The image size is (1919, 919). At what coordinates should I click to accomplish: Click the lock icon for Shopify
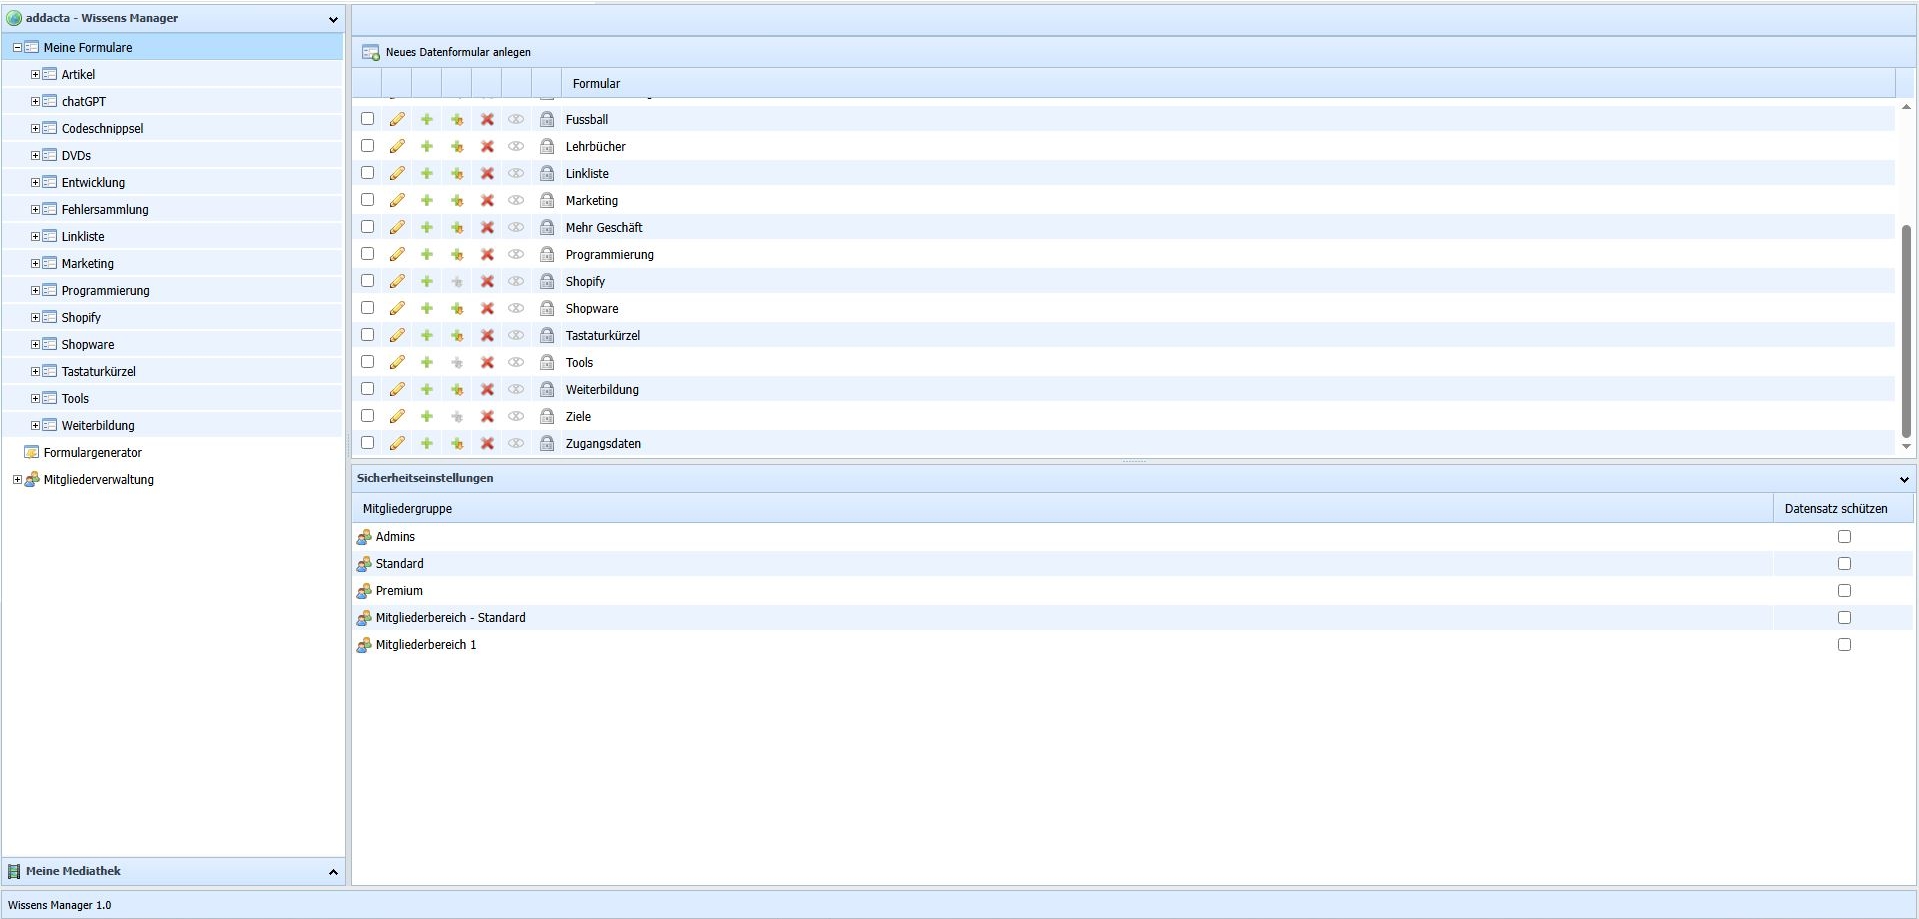click(547, 281)
